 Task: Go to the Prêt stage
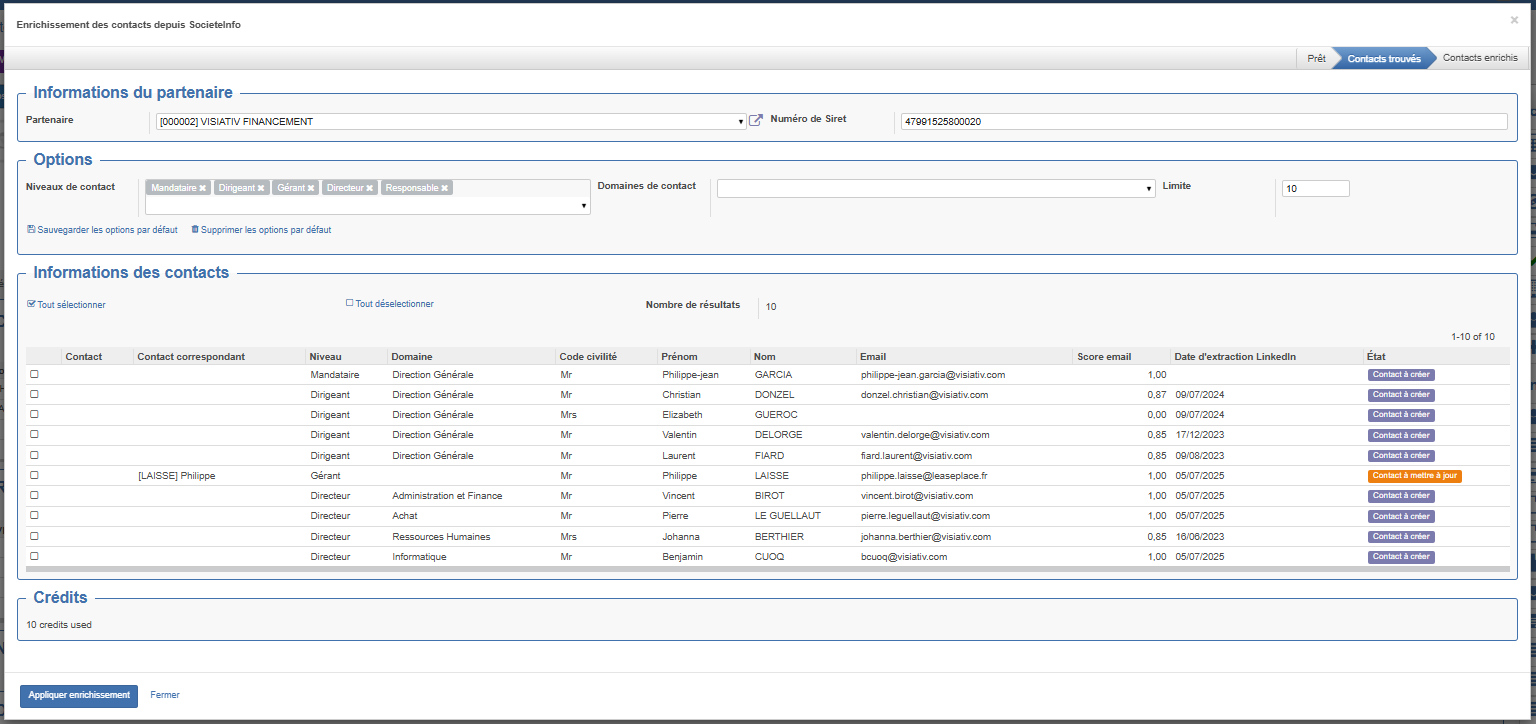1316,58
